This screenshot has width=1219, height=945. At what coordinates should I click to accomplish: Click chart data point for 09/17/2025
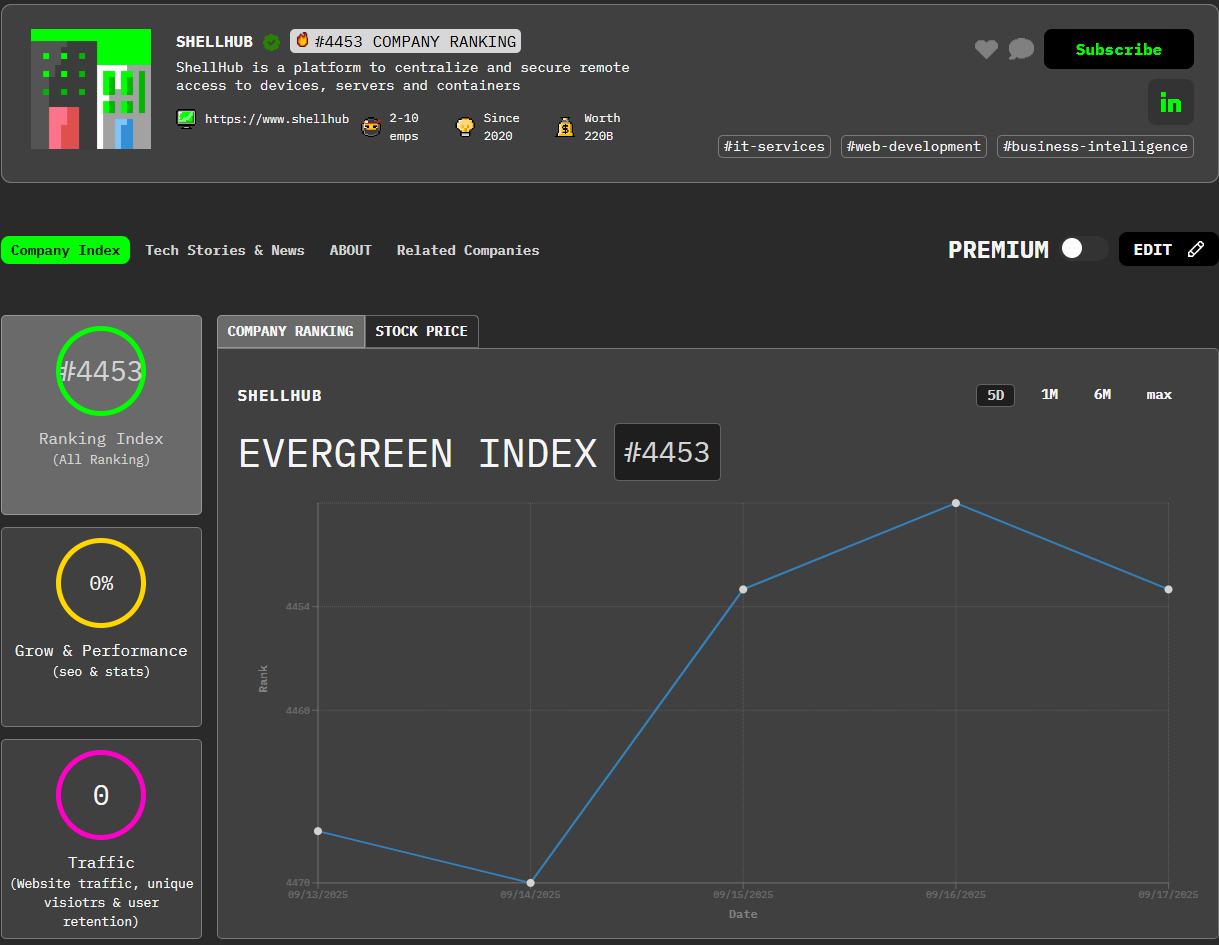point(1169,589)
